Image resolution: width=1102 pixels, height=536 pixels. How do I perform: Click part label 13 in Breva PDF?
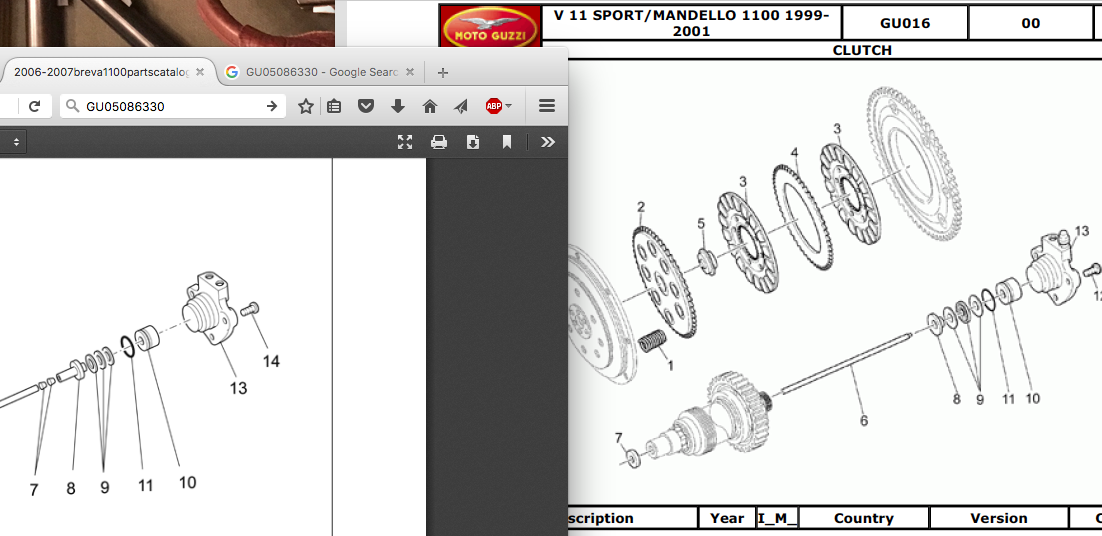[x=238, y=388]
